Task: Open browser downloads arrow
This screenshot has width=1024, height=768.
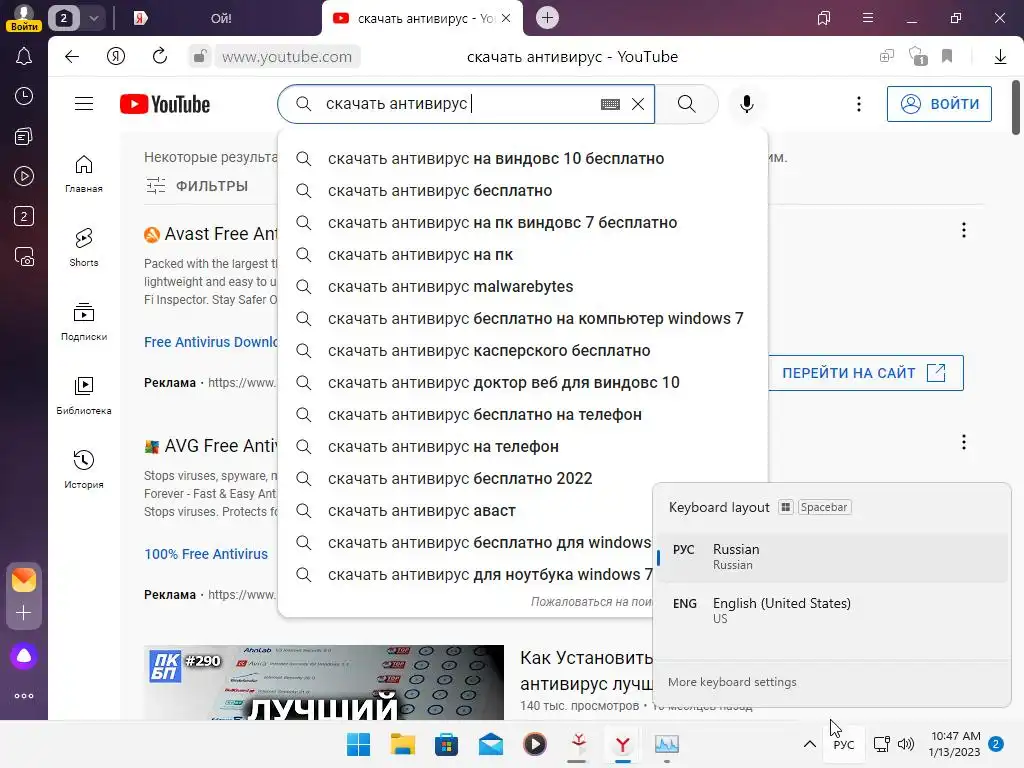Action: pos(1000,57)
